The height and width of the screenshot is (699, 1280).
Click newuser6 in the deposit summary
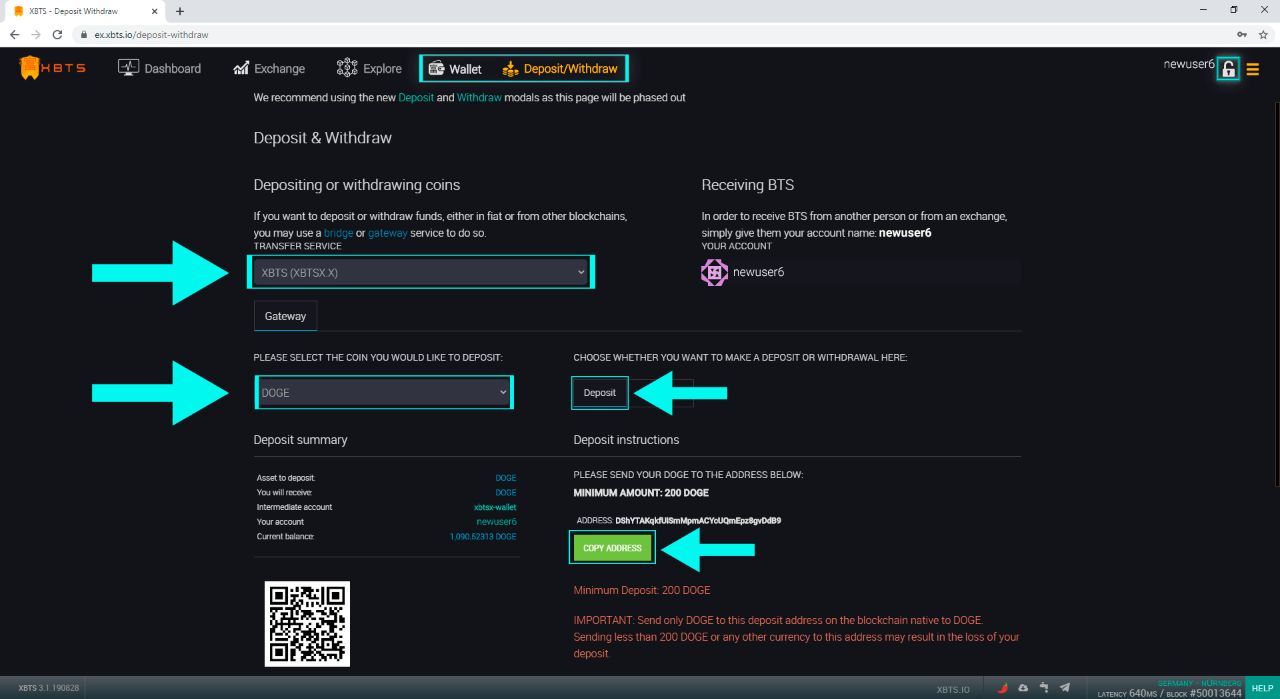[x=497, y=522]
